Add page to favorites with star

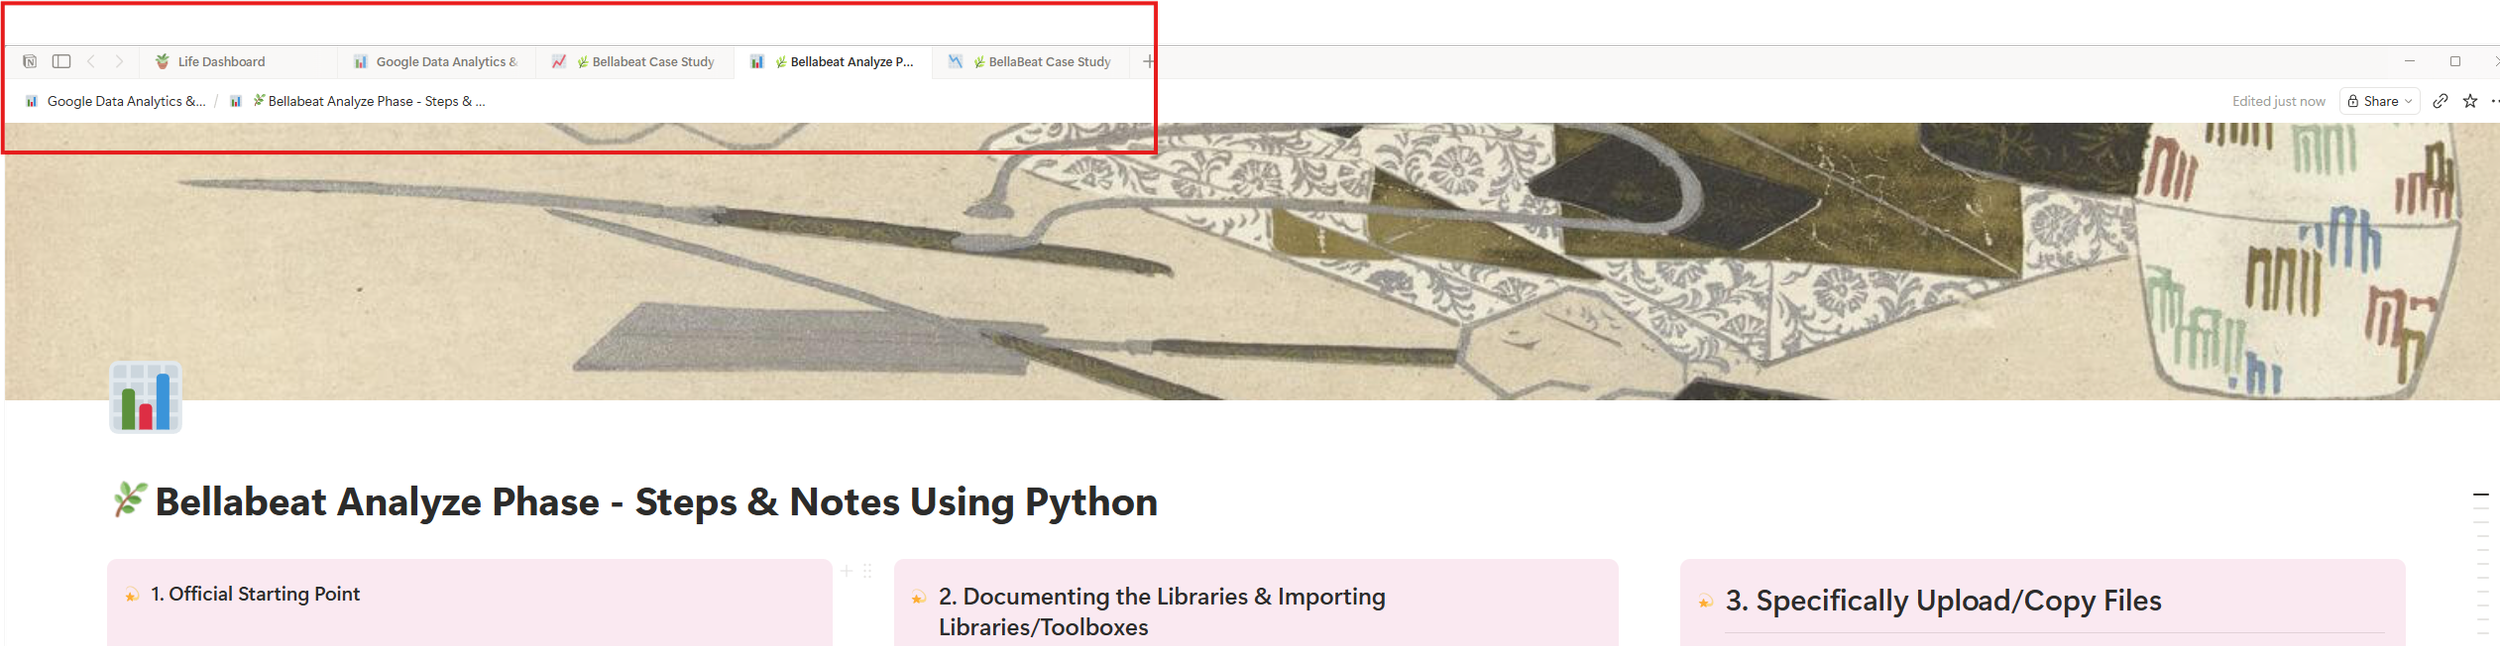[x=2469, y=101]
